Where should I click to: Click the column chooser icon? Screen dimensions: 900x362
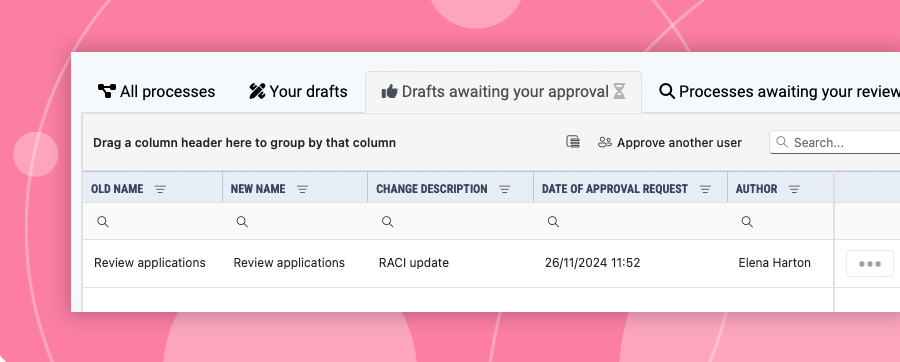click(573, 142)
